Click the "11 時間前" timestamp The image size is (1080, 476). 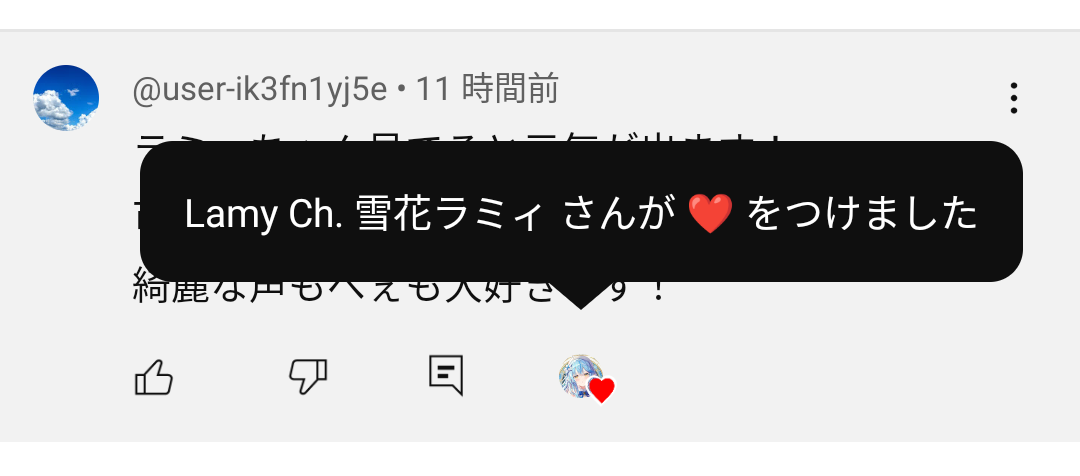tap(488, 90)
